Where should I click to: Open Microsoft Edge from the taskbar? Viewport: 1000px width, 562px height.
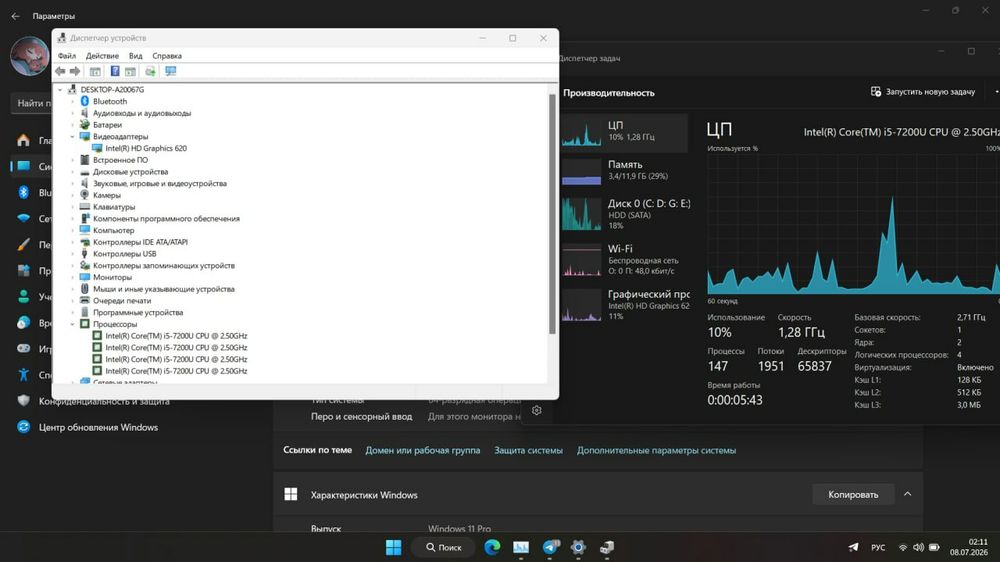tap(492, 547)
